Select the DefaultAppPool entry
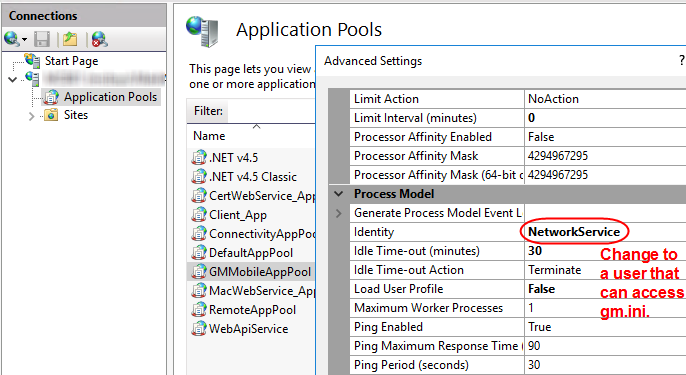Image resolution: width=686 pixels, height=375 pixels. pos(251,253)
